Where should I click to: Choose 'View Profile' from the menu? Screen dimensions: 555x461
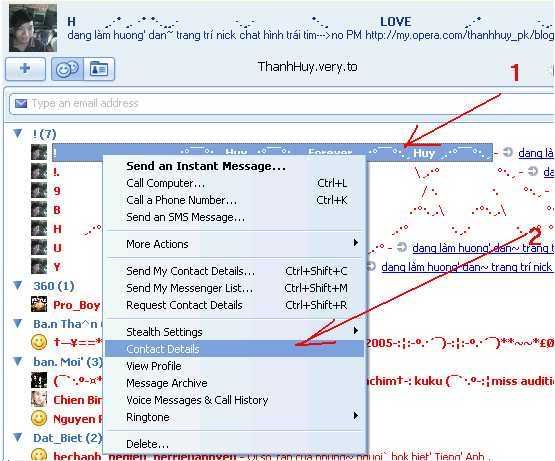234,366
